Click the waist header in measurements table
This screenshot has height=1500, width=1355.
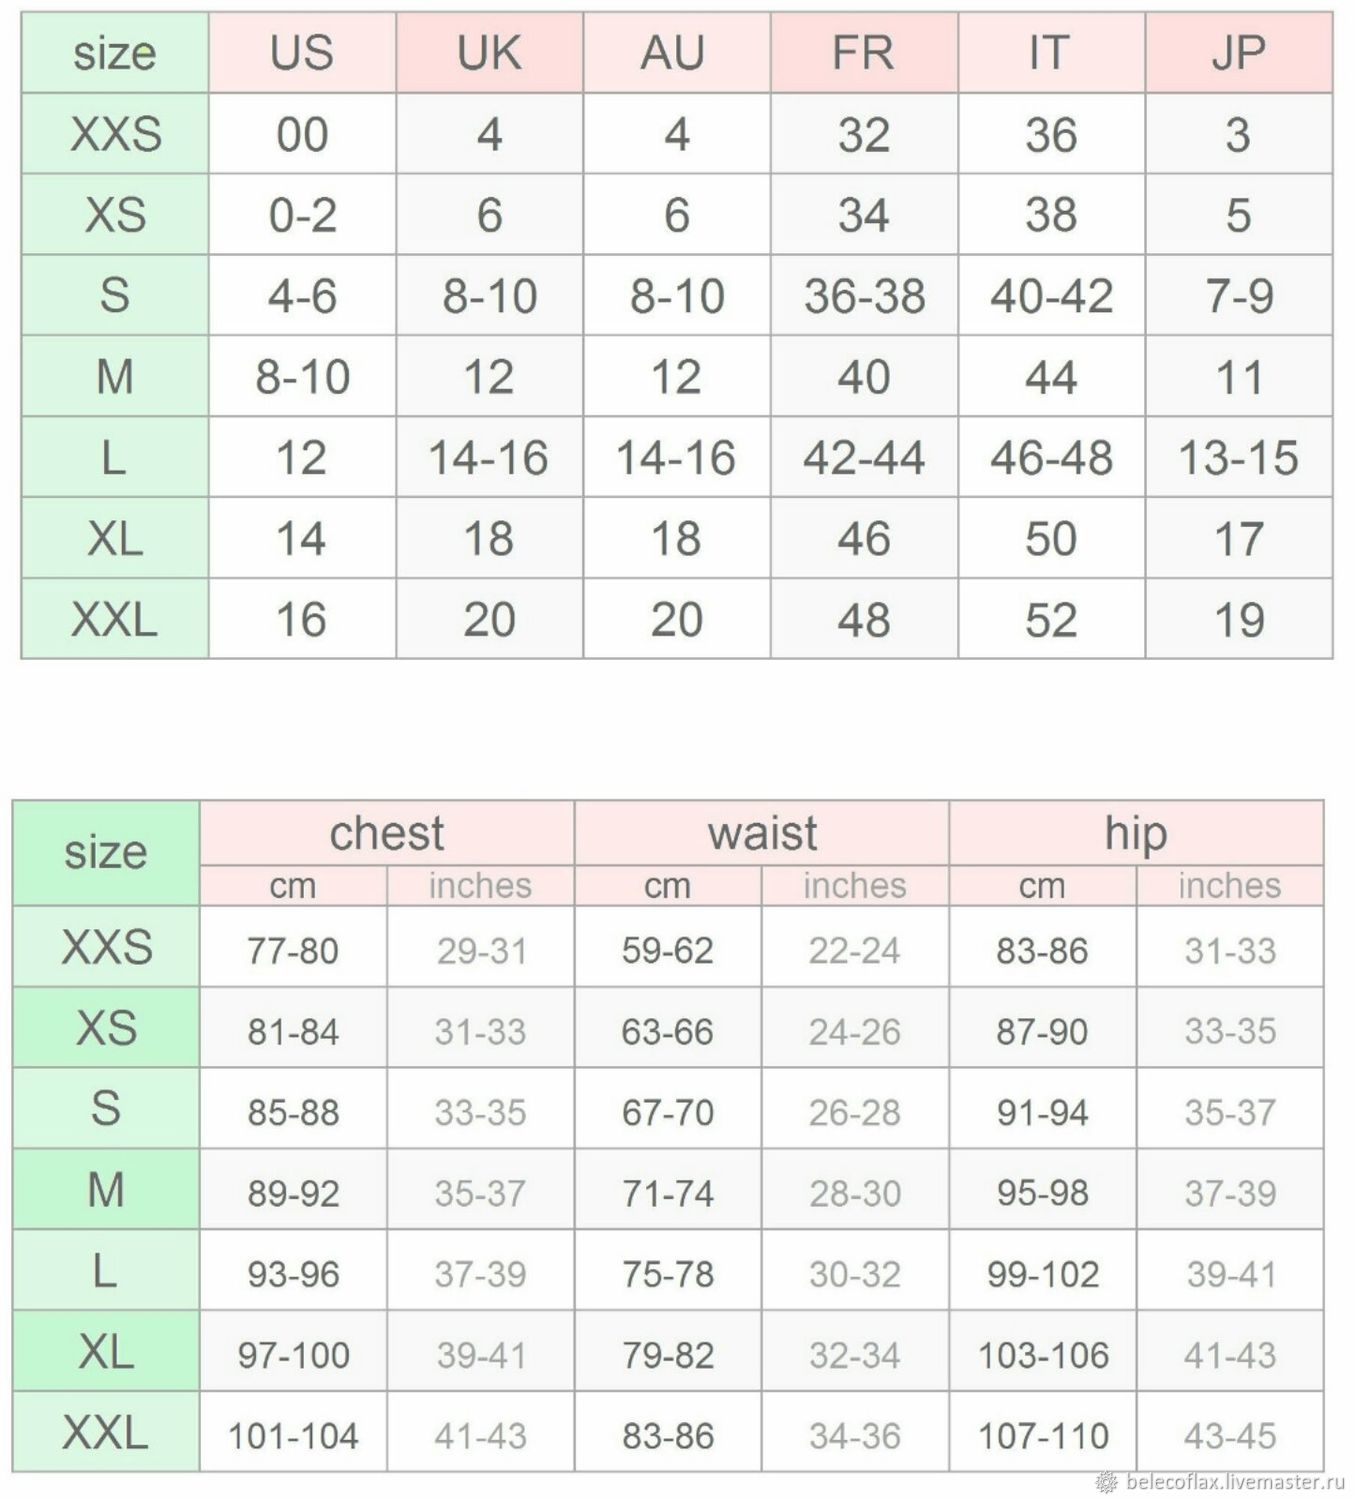(x=762, y=833)
